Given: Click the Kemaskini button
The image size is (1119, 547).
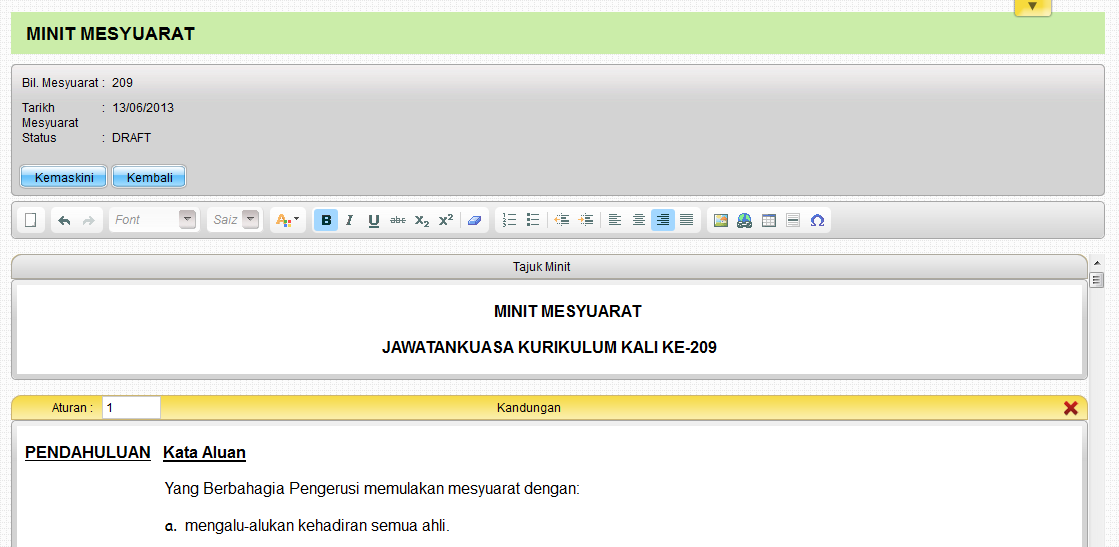Looking at the screenshot, I should point(64,177).
